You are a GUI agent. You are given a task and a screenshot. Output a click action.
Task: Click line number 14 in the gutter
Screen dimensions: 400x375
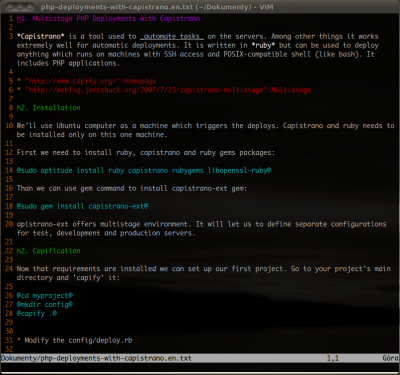pos(9,170)
